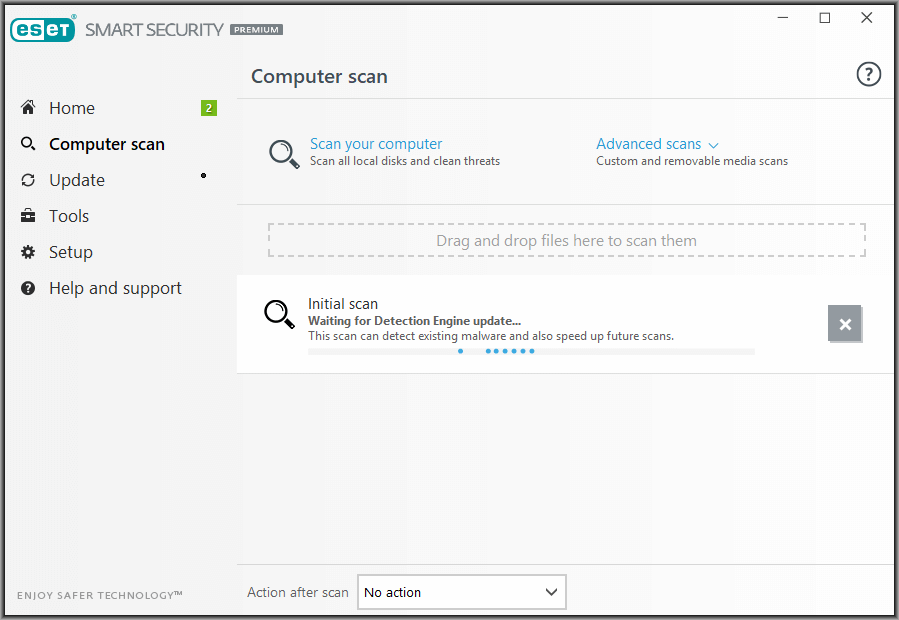Click the drag and drop files area
This screenshot has height=620, width=899.
click(566, 240)
